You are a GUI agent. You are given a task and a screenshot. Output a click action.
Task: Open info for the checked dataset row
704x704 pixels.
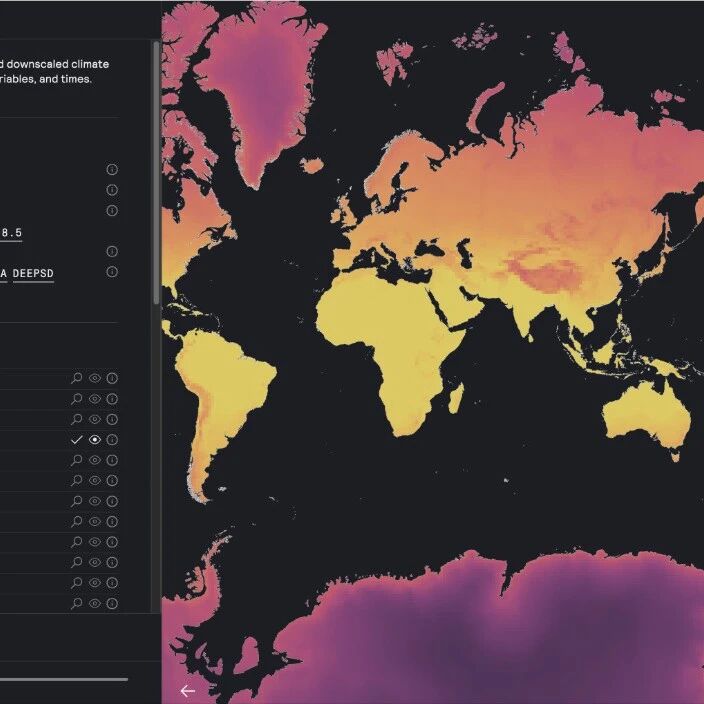click(112, 440)
